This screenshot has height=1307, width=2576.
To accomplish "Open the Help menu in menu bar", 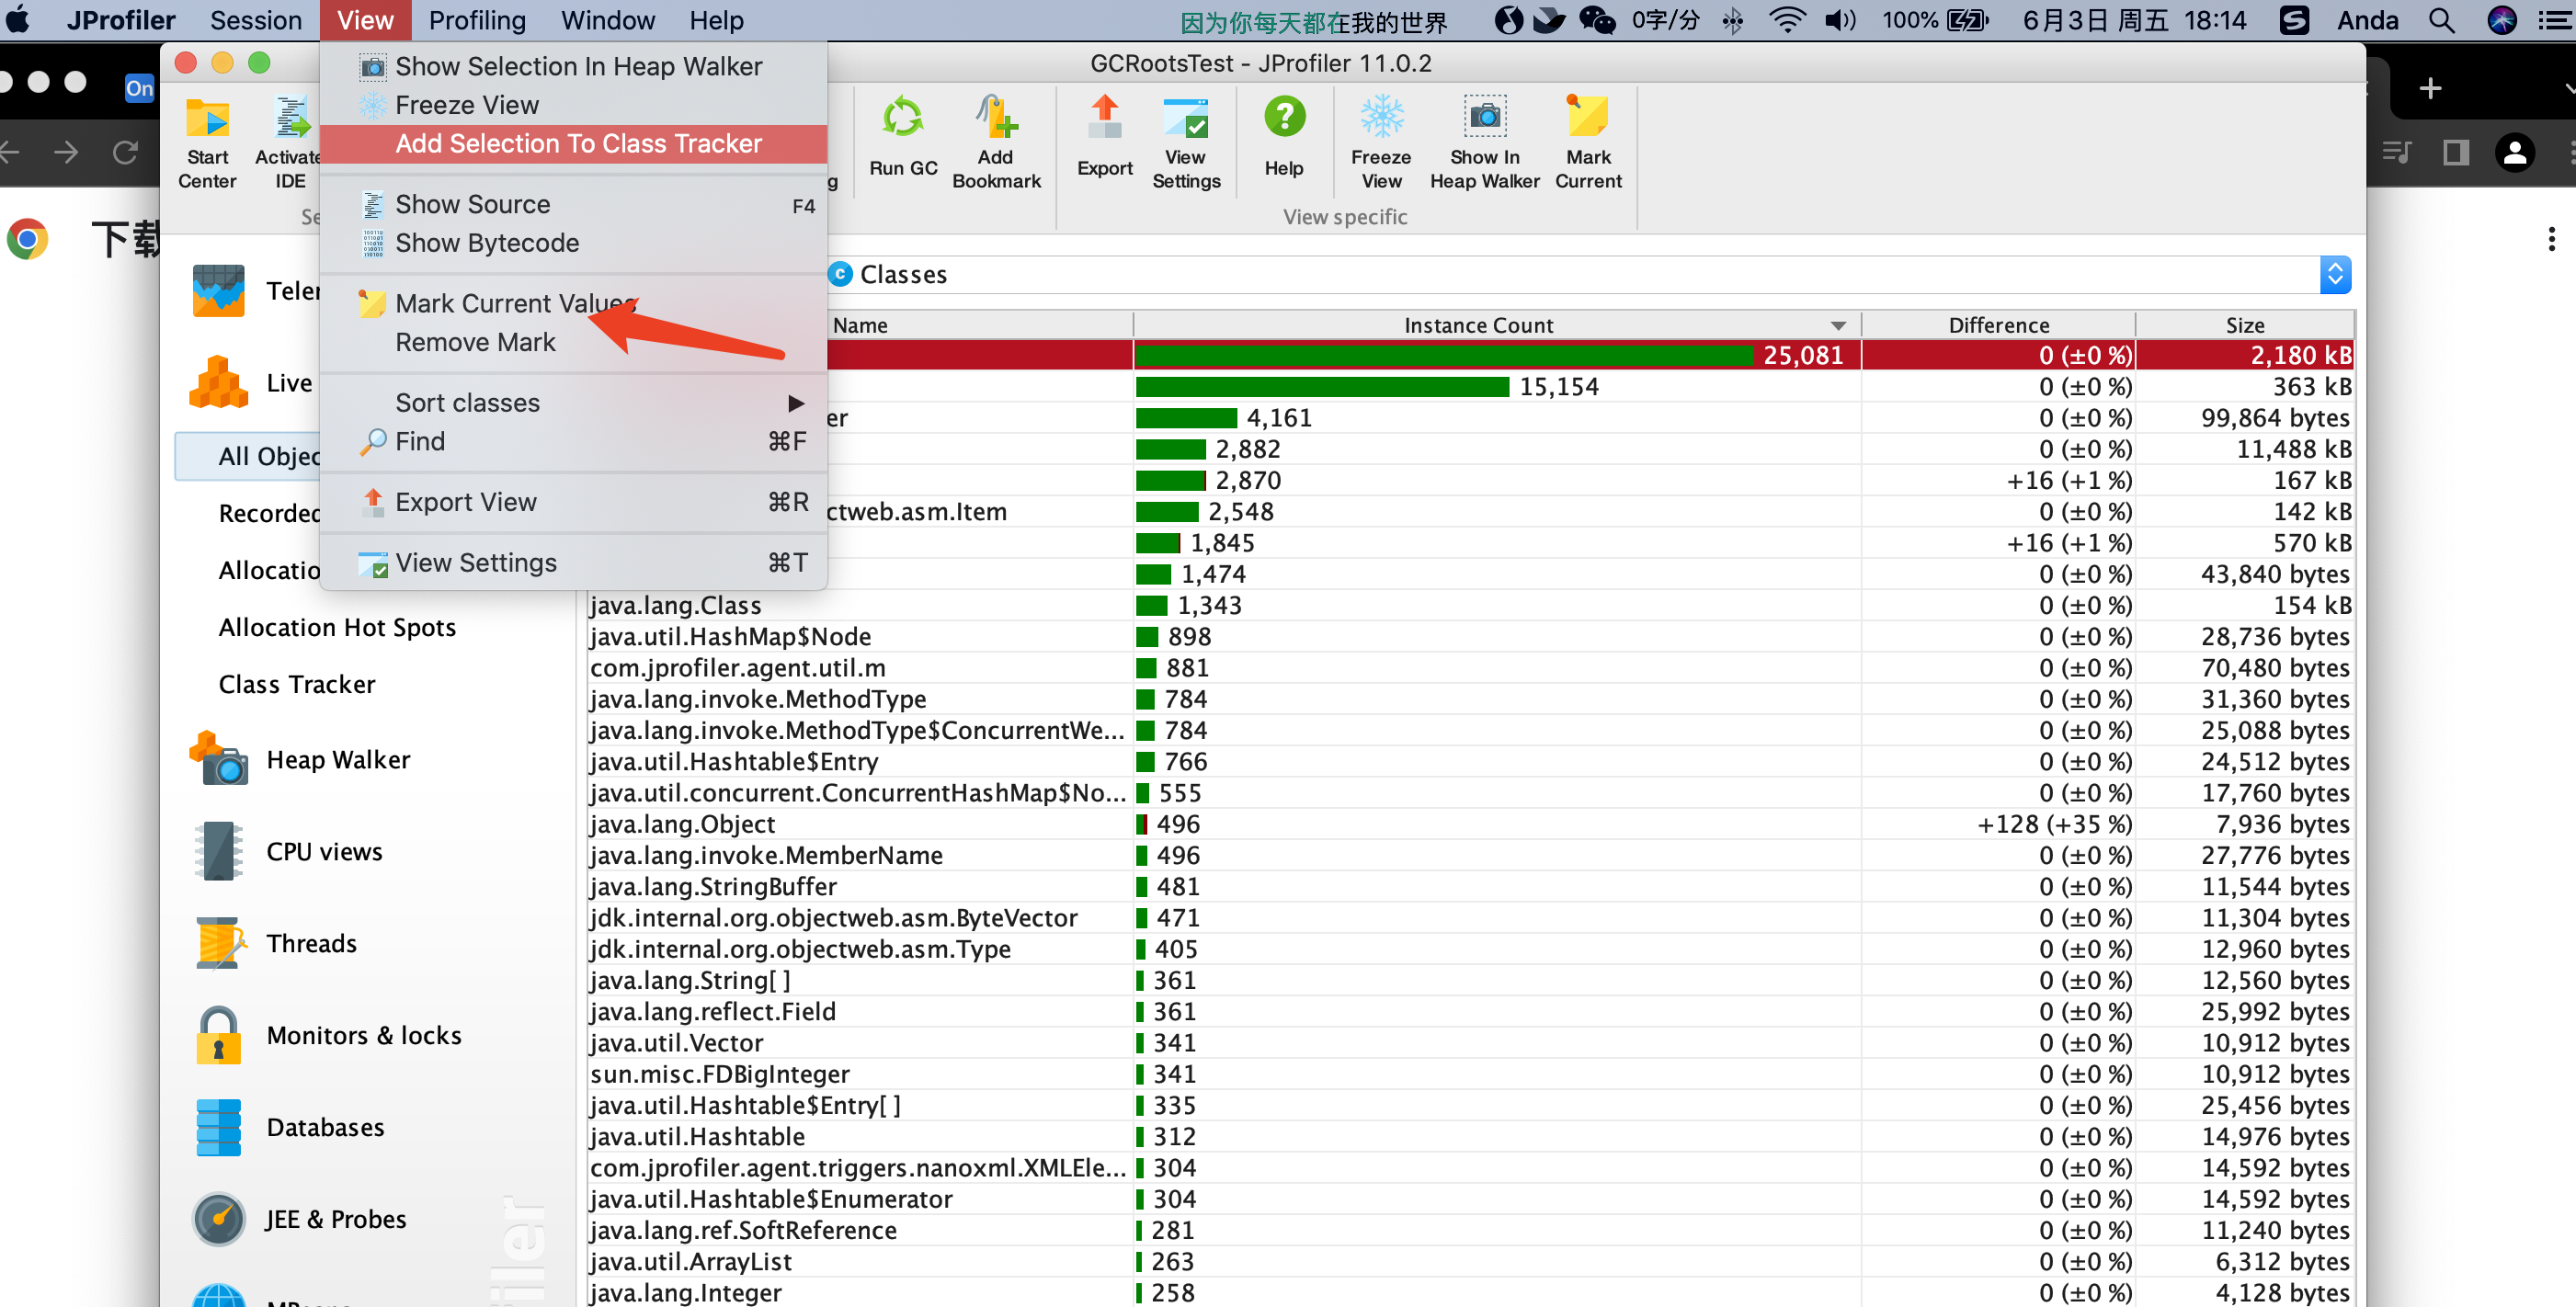I will pos(716,20).
